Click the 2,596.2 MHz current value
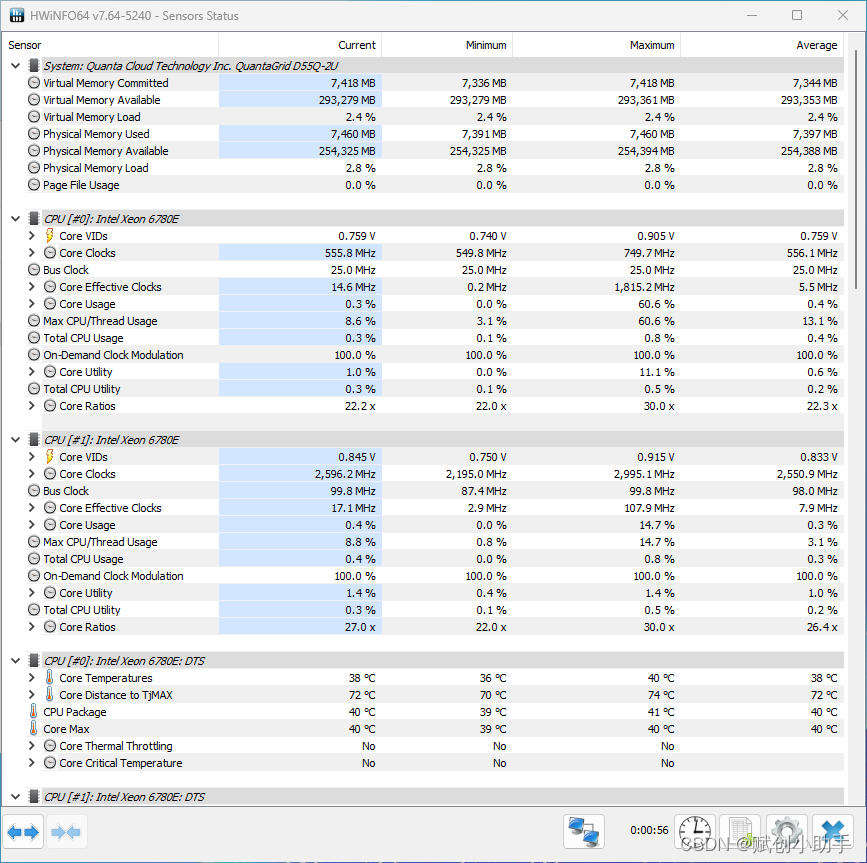 pyautogui.click(x=345, y=474)
